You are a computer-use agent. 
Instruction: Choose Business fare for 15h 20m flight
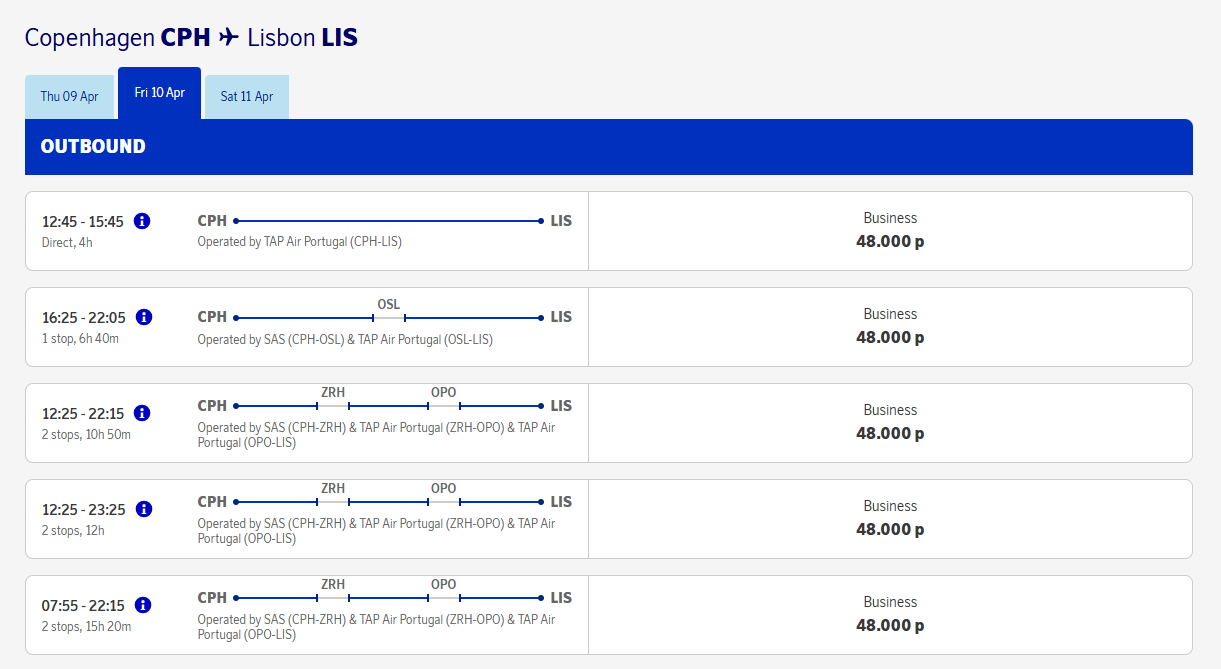pyautogui.click(x=890, y=615)
